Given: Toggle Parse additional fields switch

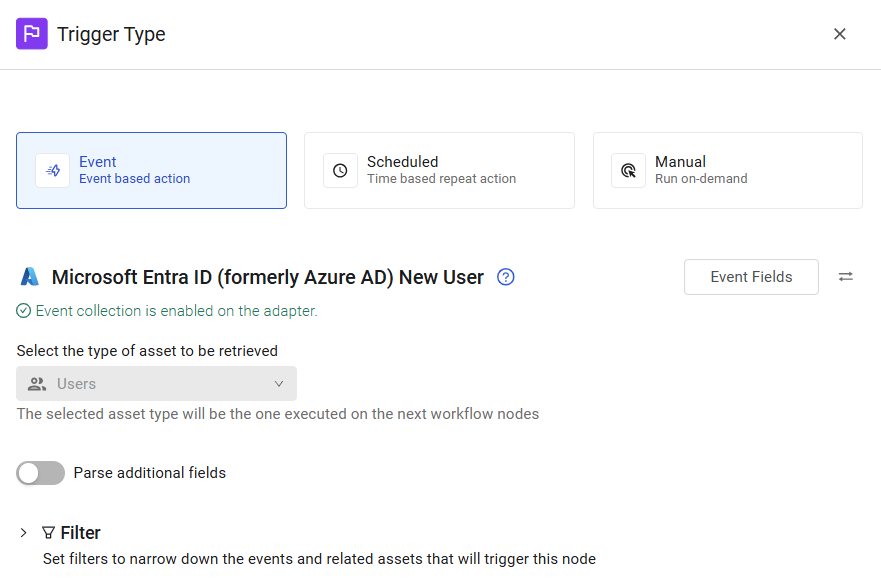Looking at the screenshot, I should (x=40, y=473).
